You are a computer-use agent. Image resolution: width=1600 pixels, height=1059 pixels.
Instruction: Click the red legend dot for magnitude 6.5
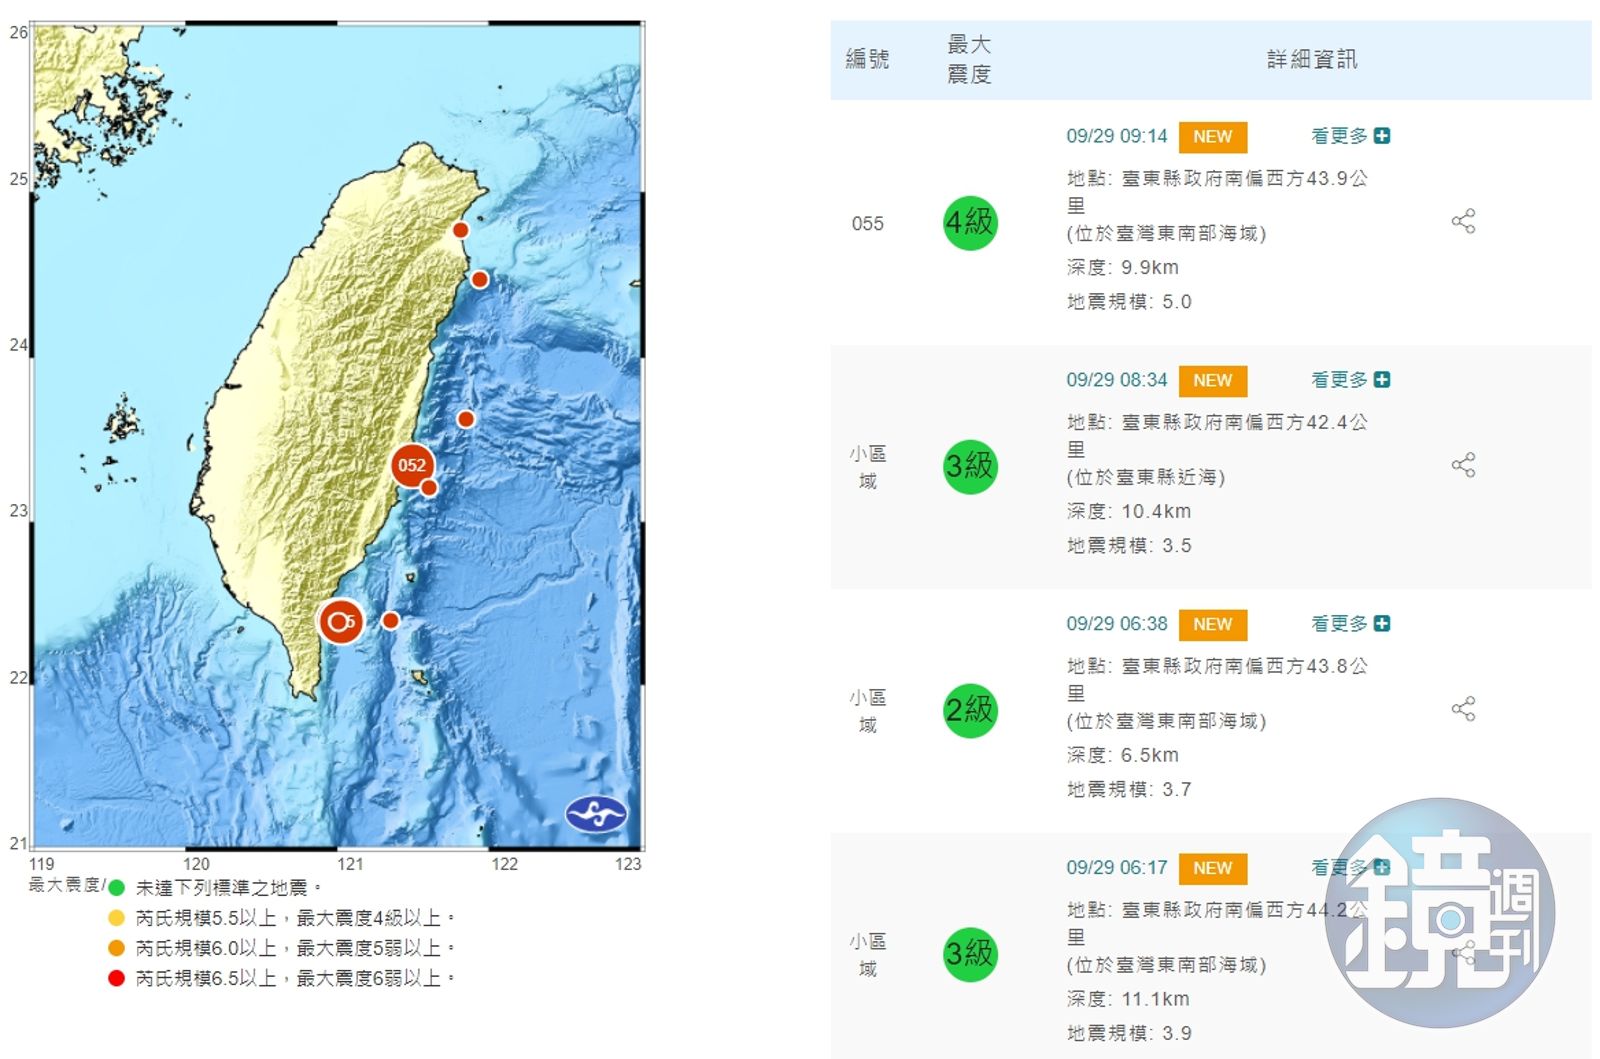coord(117,978)
